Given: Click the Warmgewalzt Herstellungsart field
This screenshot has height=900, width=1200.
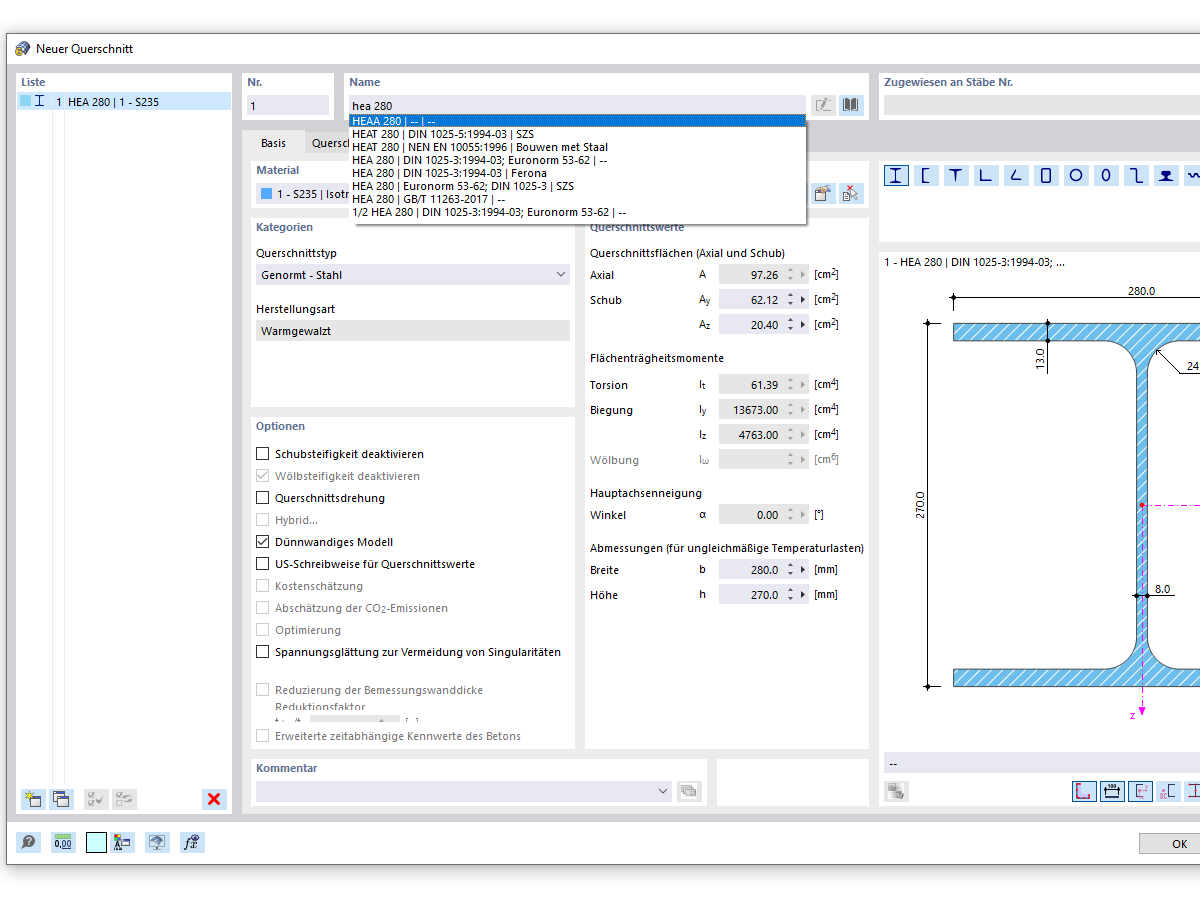Looking at the screenshot, I should pos(413,331).
